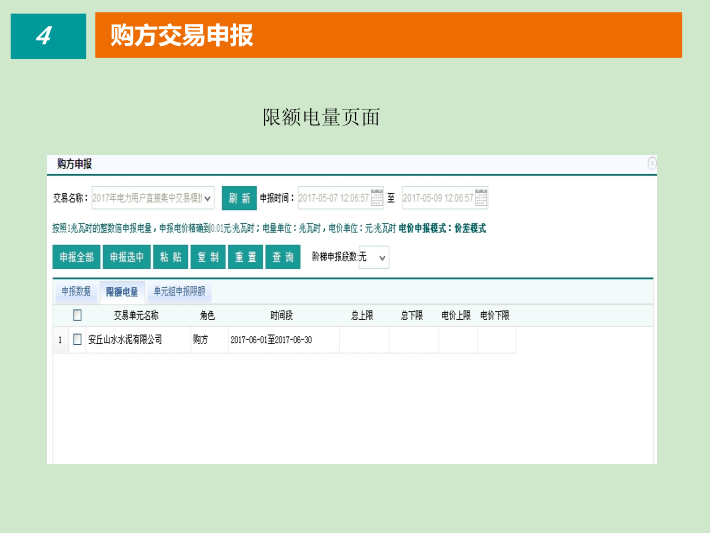Select the 限额电量 tab

(122, 292)
